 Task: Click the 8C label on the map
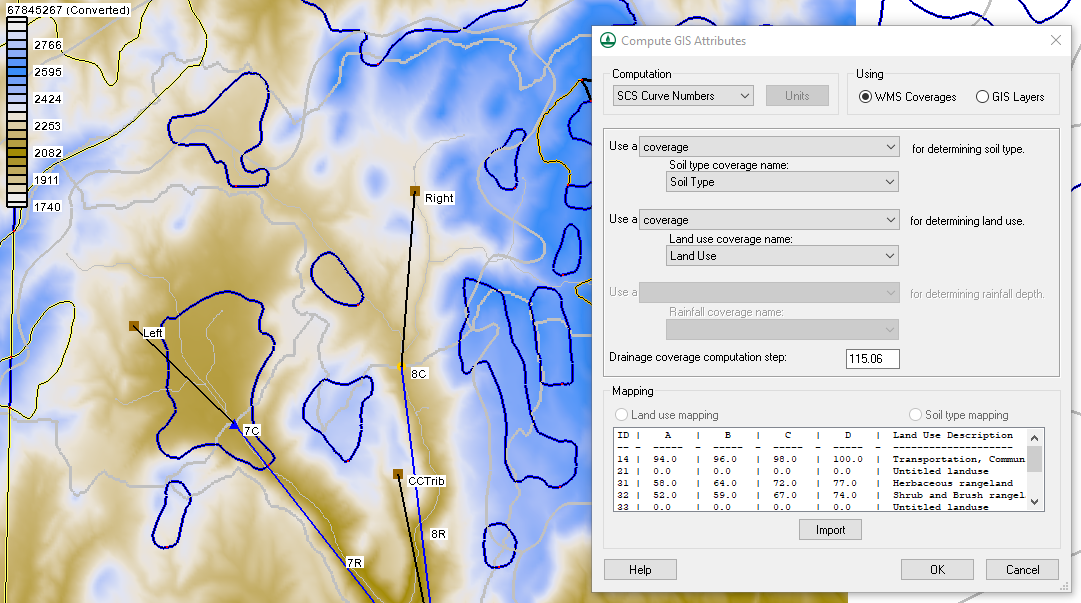click(x=418, y=374)
